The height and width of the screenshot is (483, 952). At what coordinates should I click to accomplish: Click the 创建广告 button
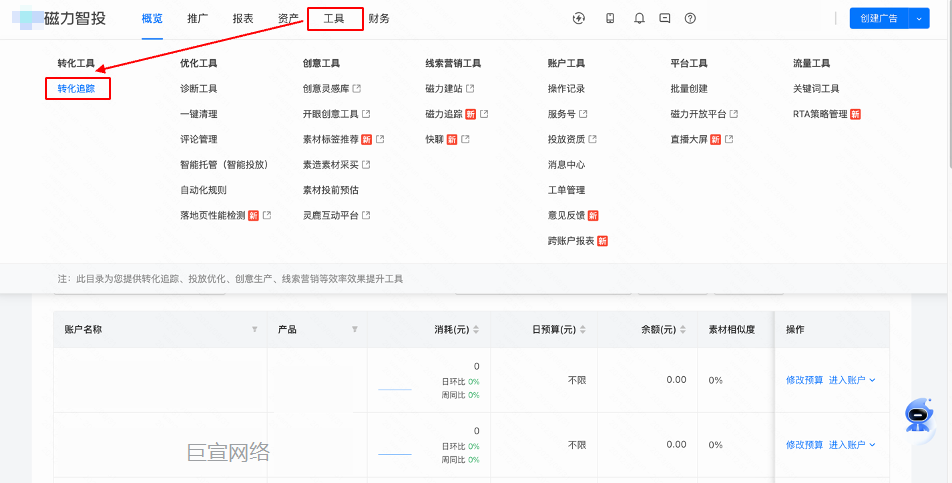879,19
